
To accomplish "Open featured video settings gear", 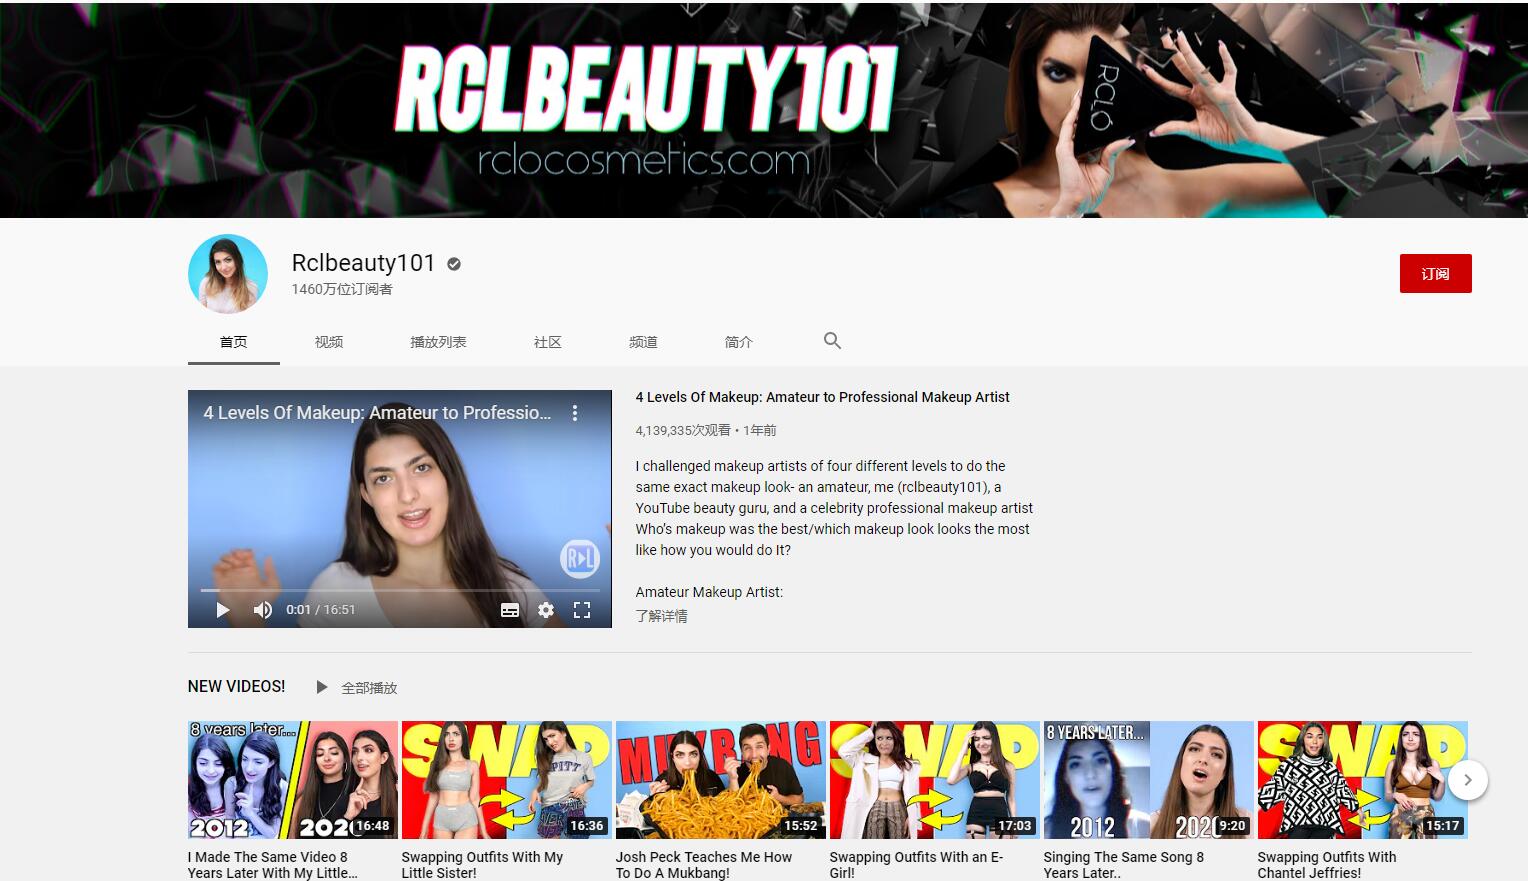I will [546, 610].
